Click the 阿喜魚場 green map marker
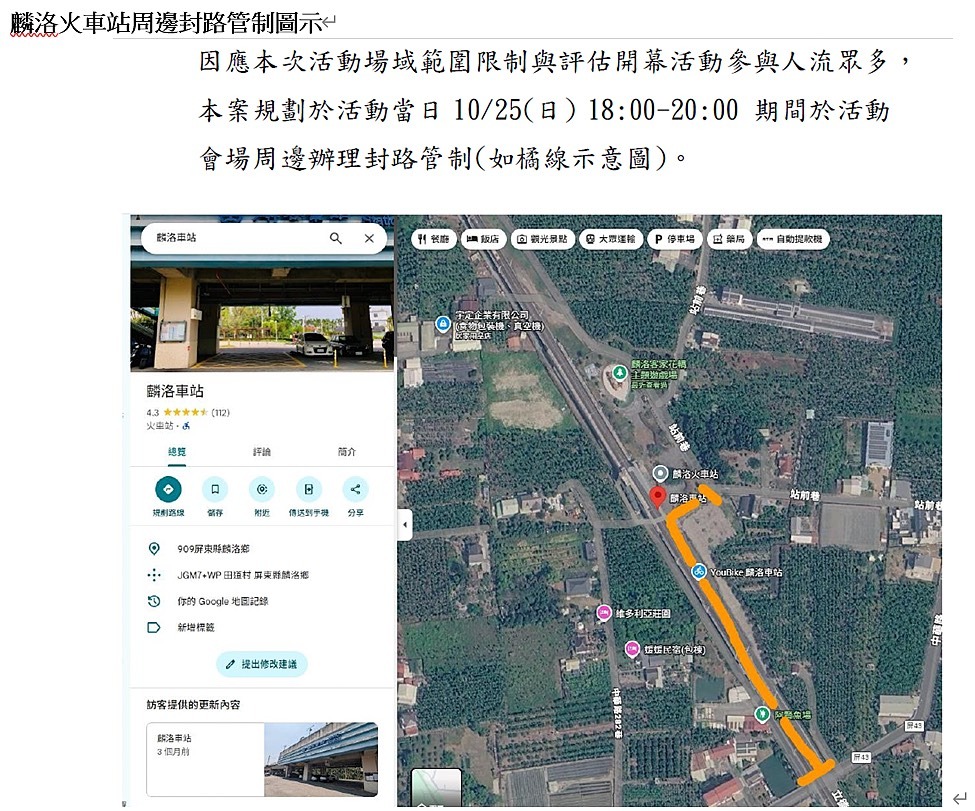Screen dimensions: 975x811 [762, 714]
